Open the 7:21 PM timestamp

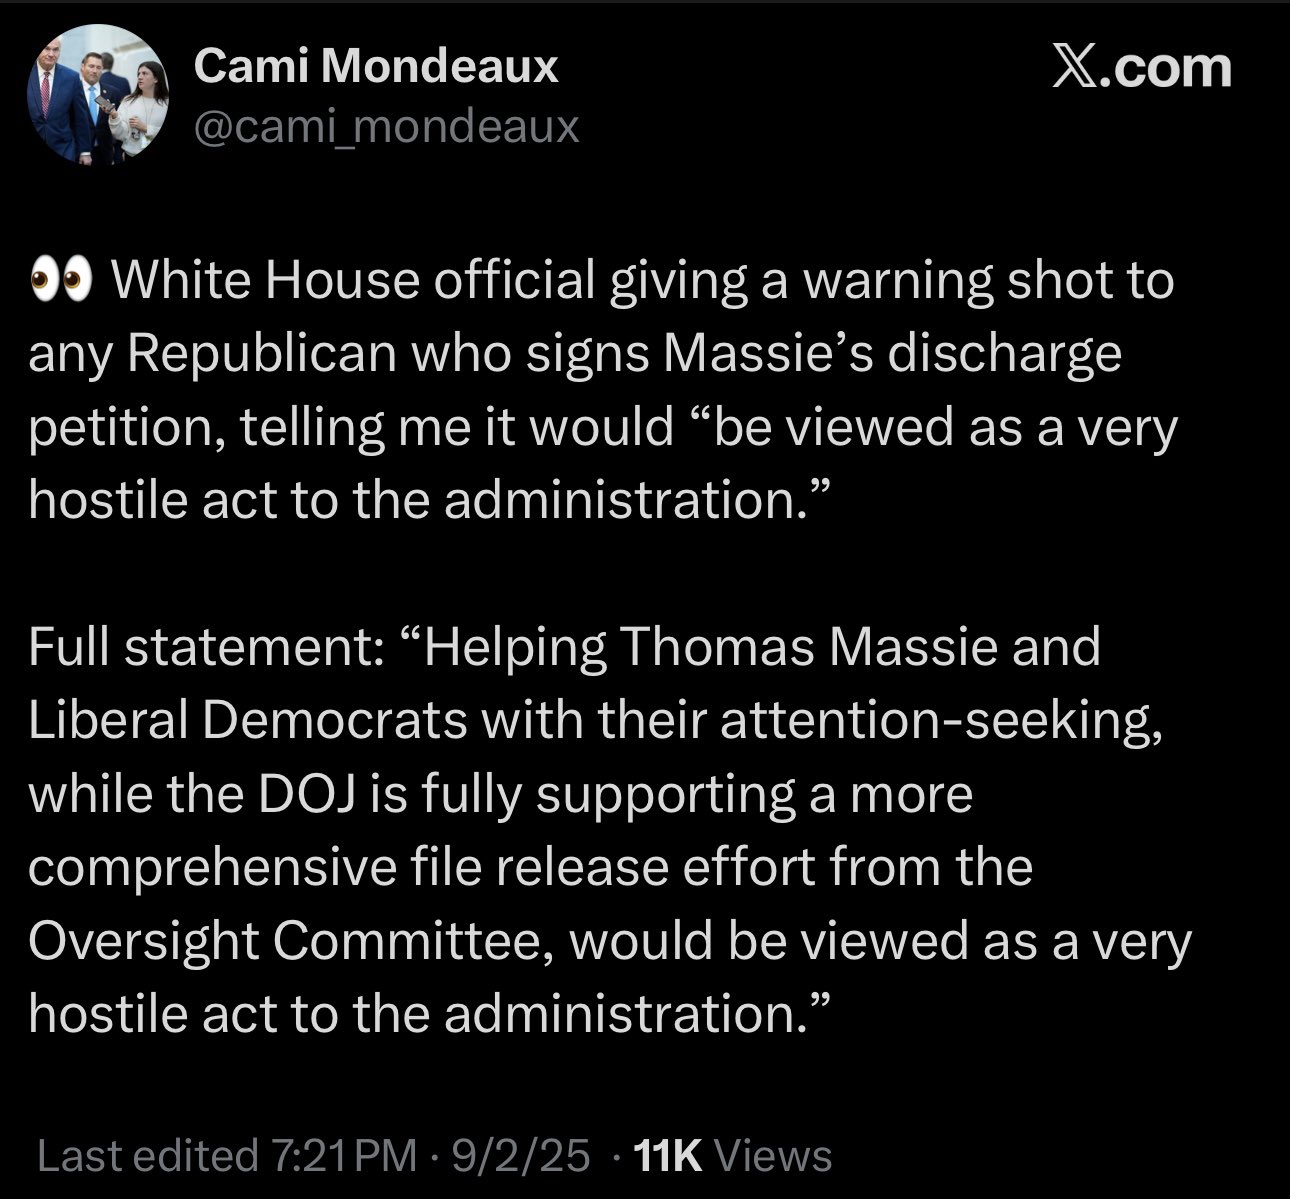pos(342,1156)
